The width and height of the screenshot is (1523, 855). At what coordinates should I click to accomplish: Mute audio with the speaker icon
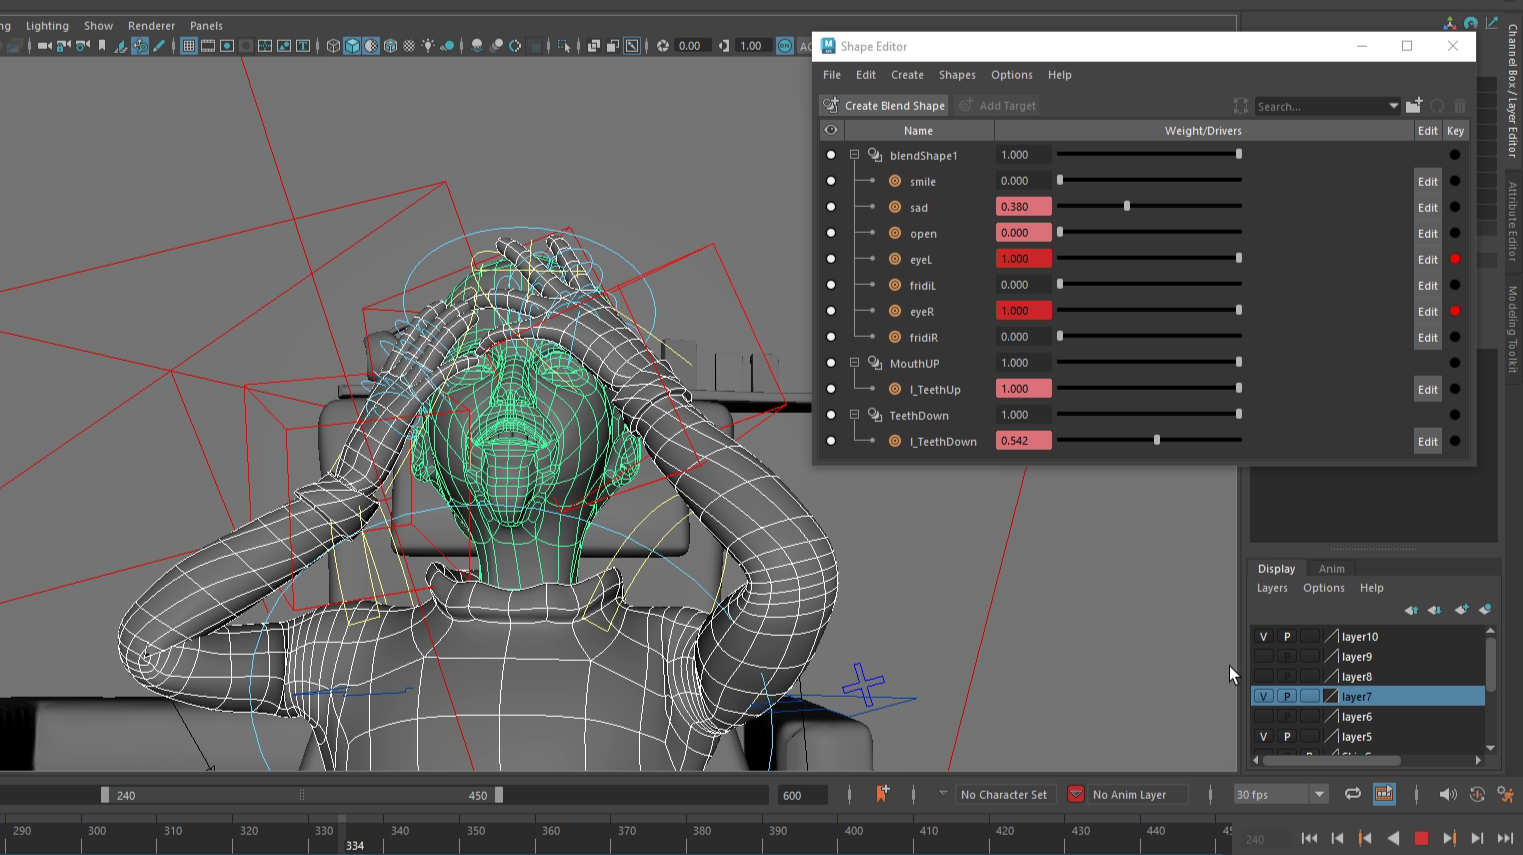coord(1447,794)
